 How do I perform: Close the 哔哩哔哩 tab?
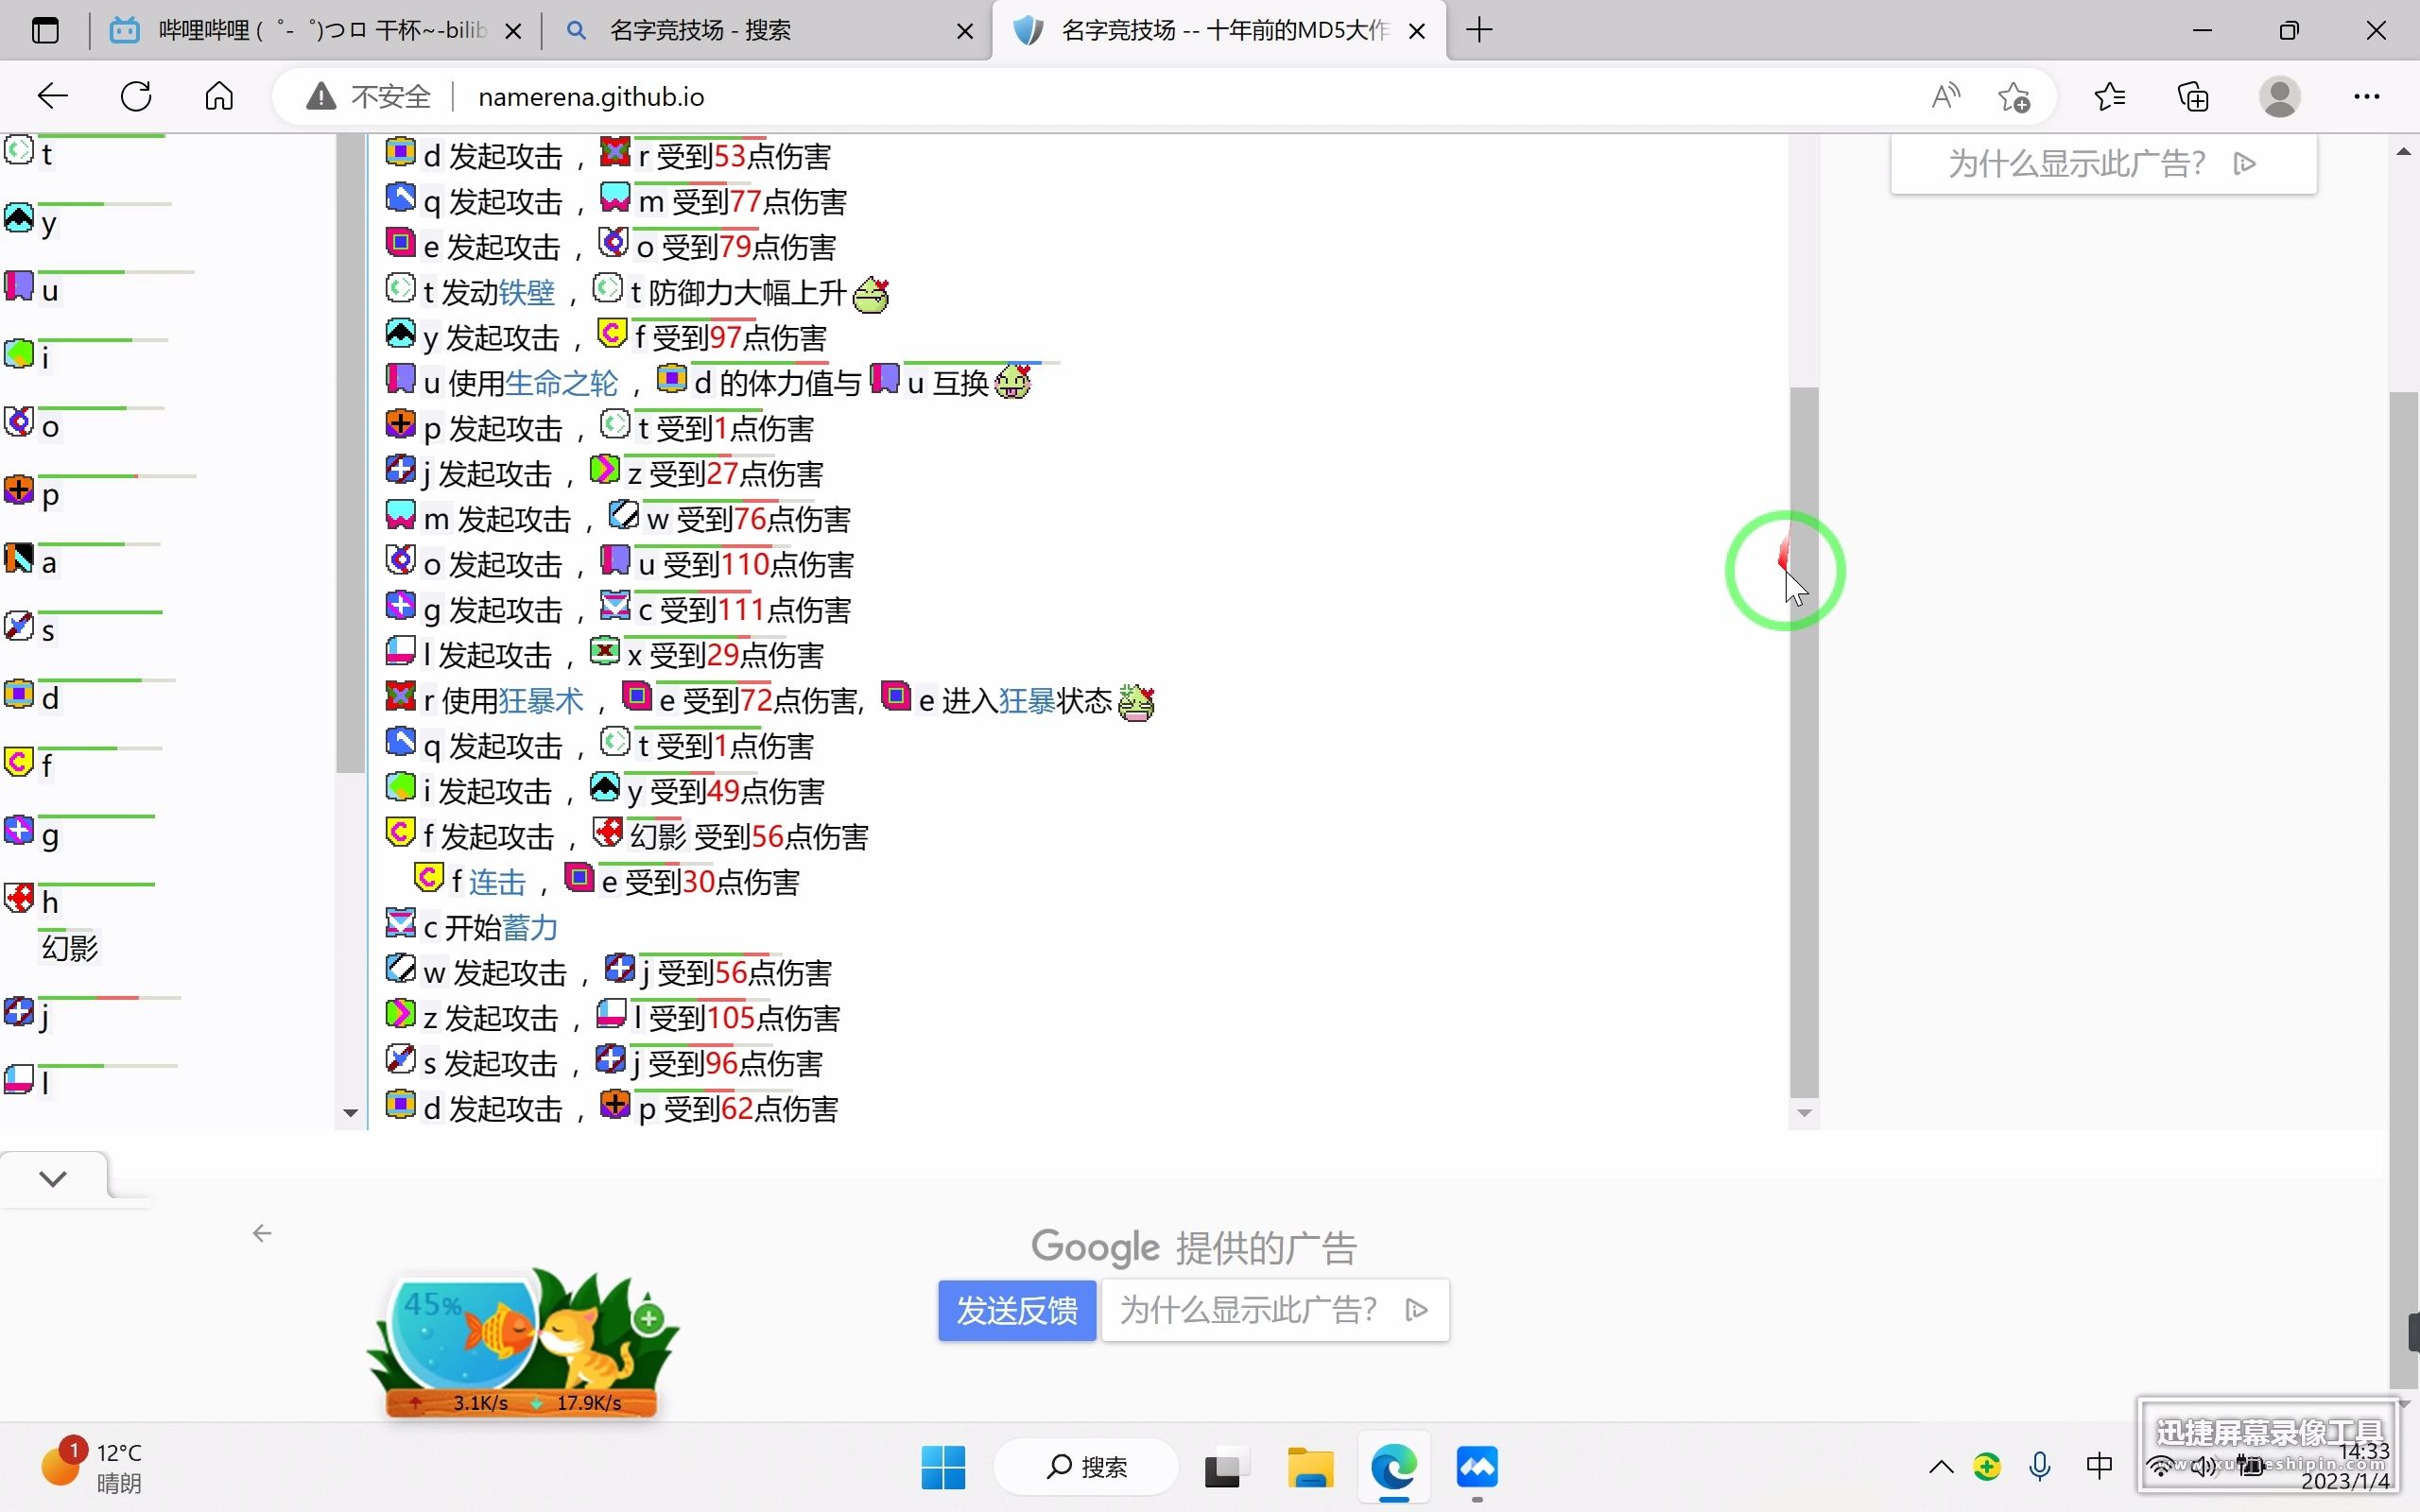(x=513, y=31)
